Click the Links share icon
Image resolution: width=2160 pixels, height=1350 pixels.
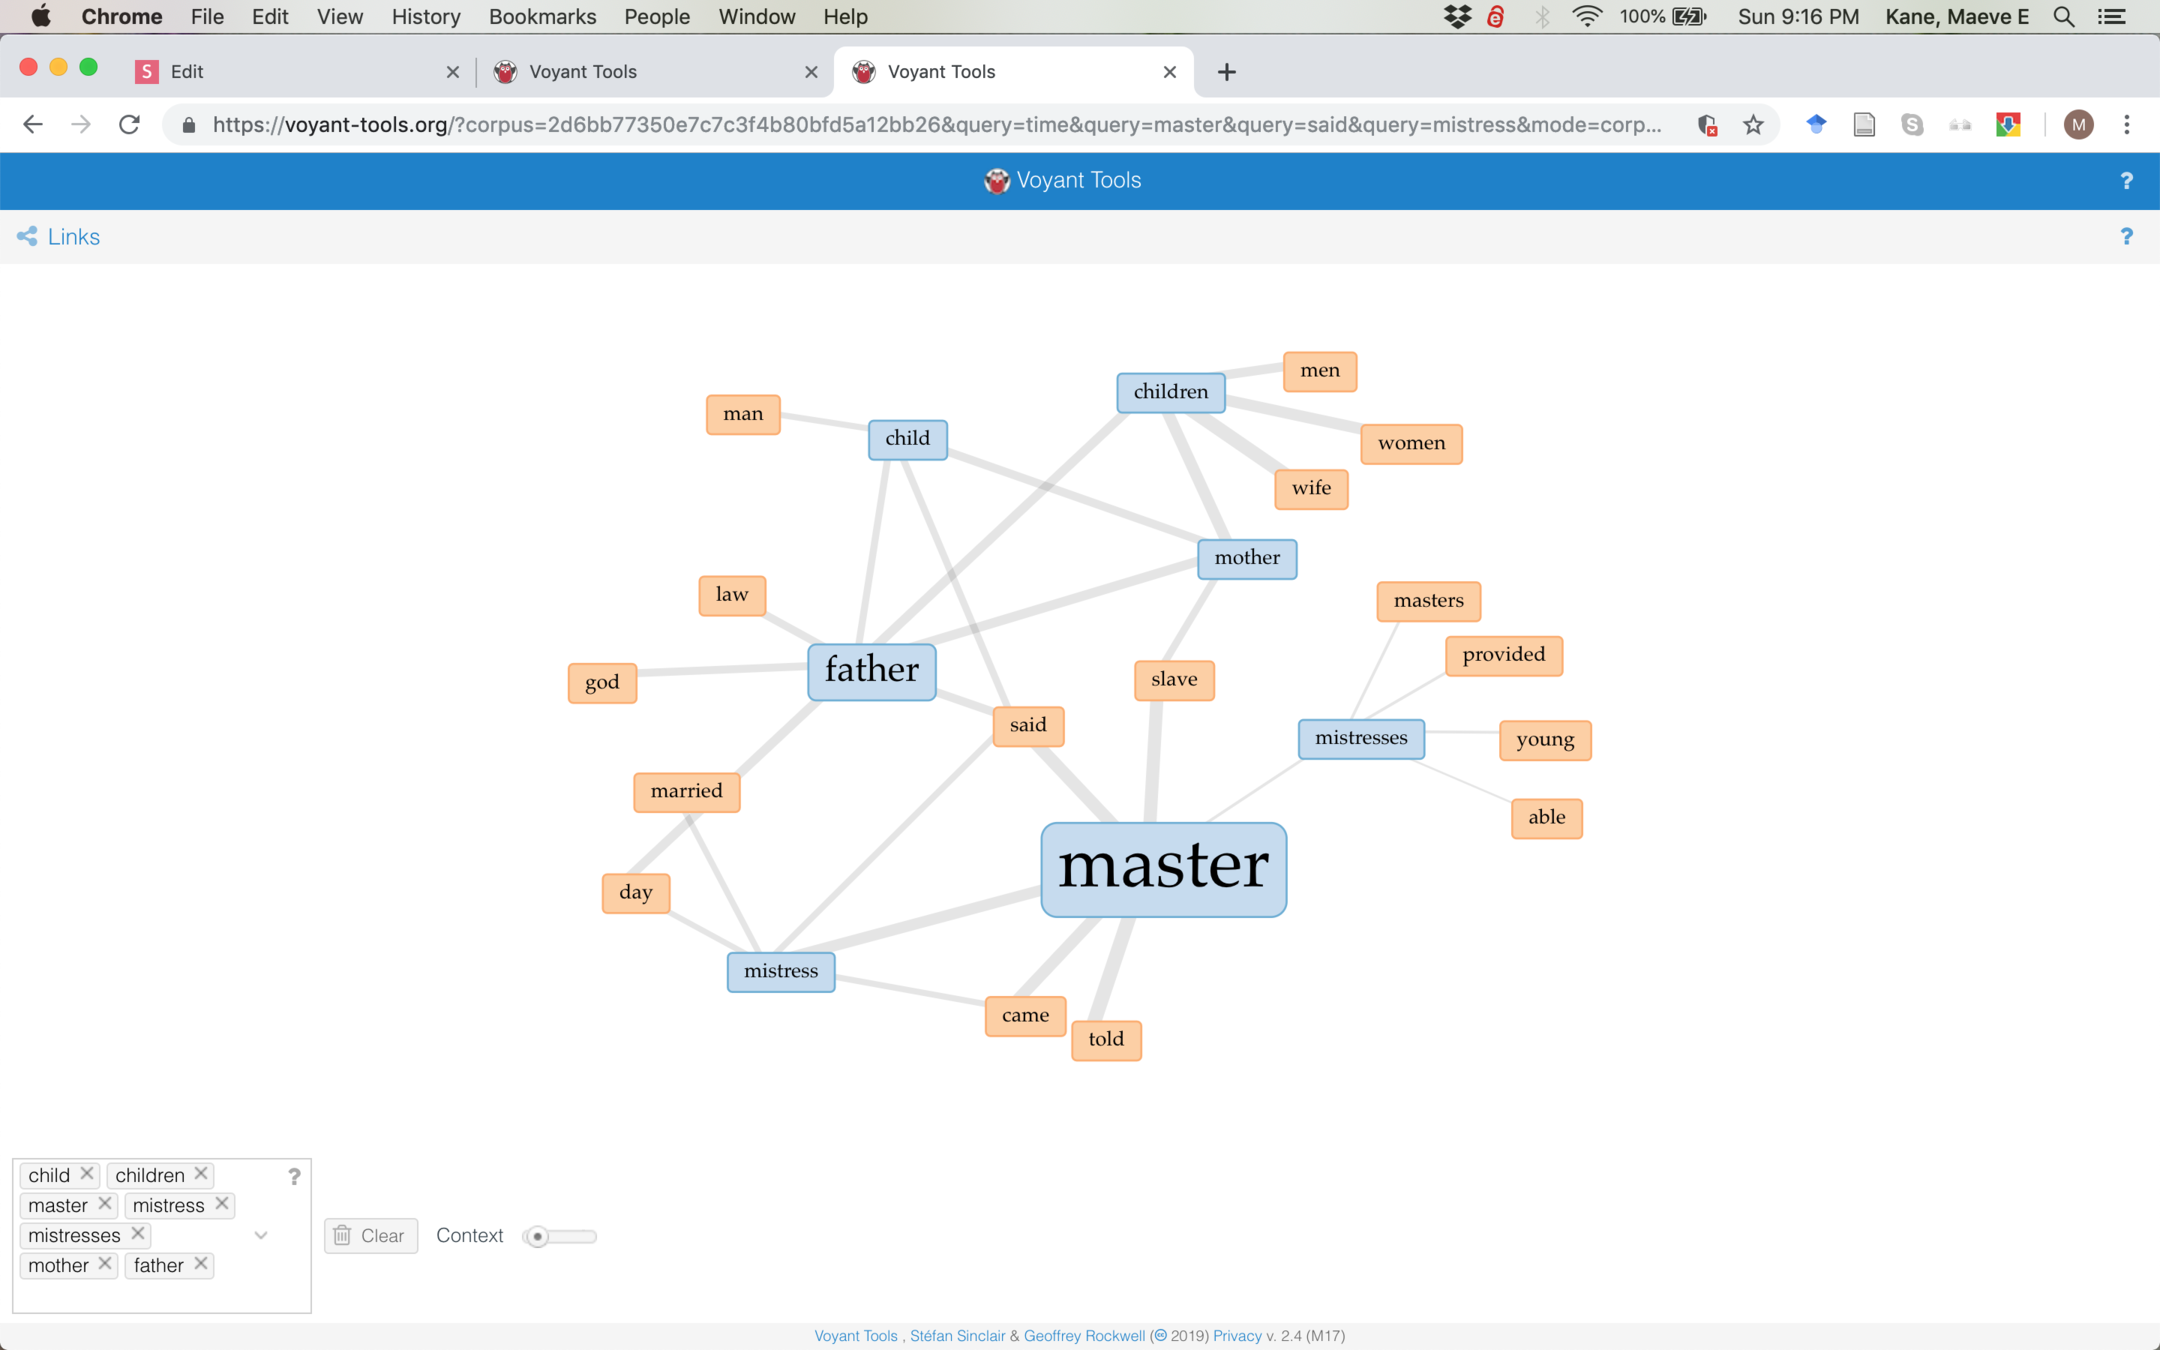click(x=27, y=236)
